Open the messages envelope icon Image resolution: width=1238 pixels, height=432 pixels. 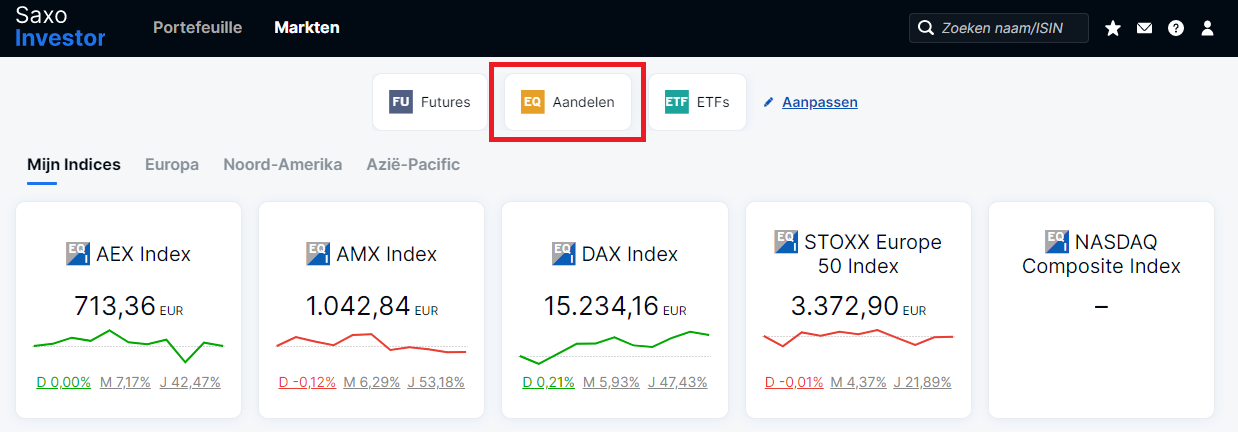[x=1145, y=28]
